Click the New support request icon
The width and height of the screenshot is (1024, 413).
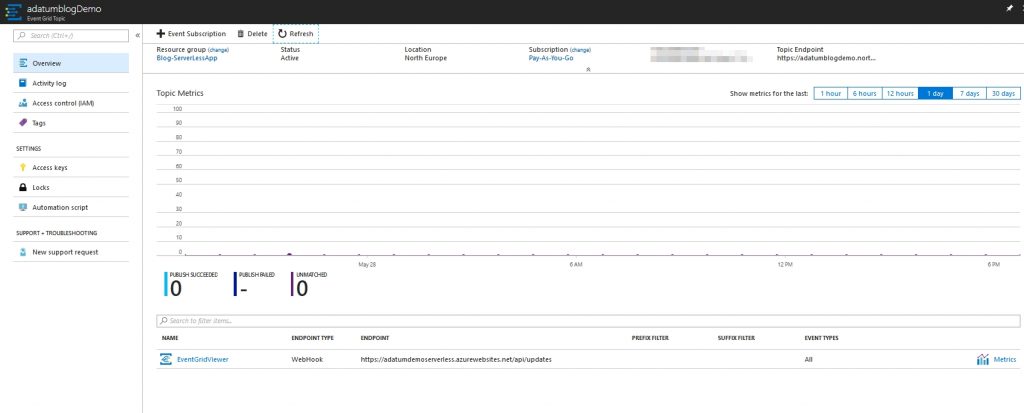(23, 252)
